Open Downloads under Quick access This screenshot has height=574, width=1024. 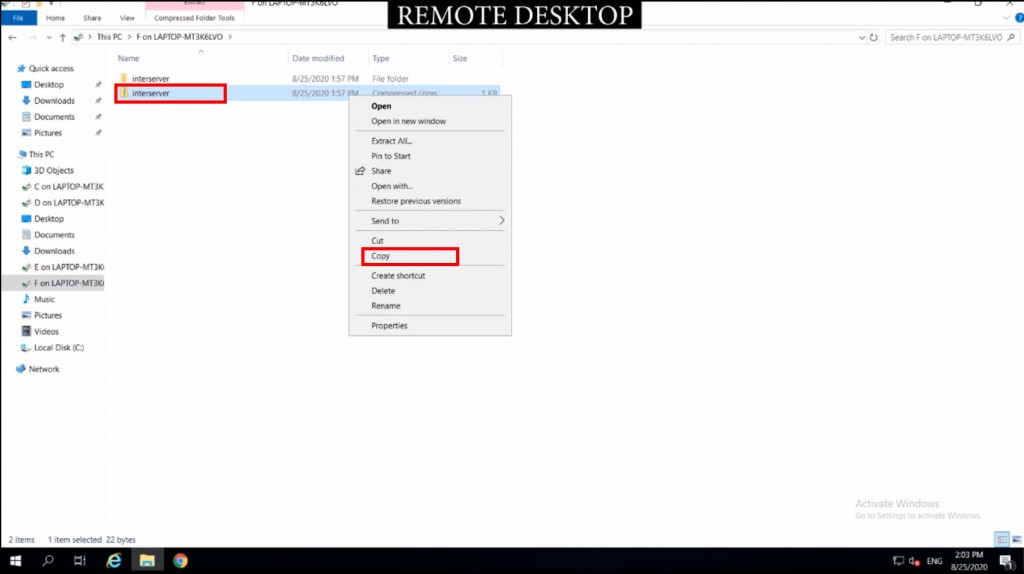pyautogui.click(x=54, y=101)
